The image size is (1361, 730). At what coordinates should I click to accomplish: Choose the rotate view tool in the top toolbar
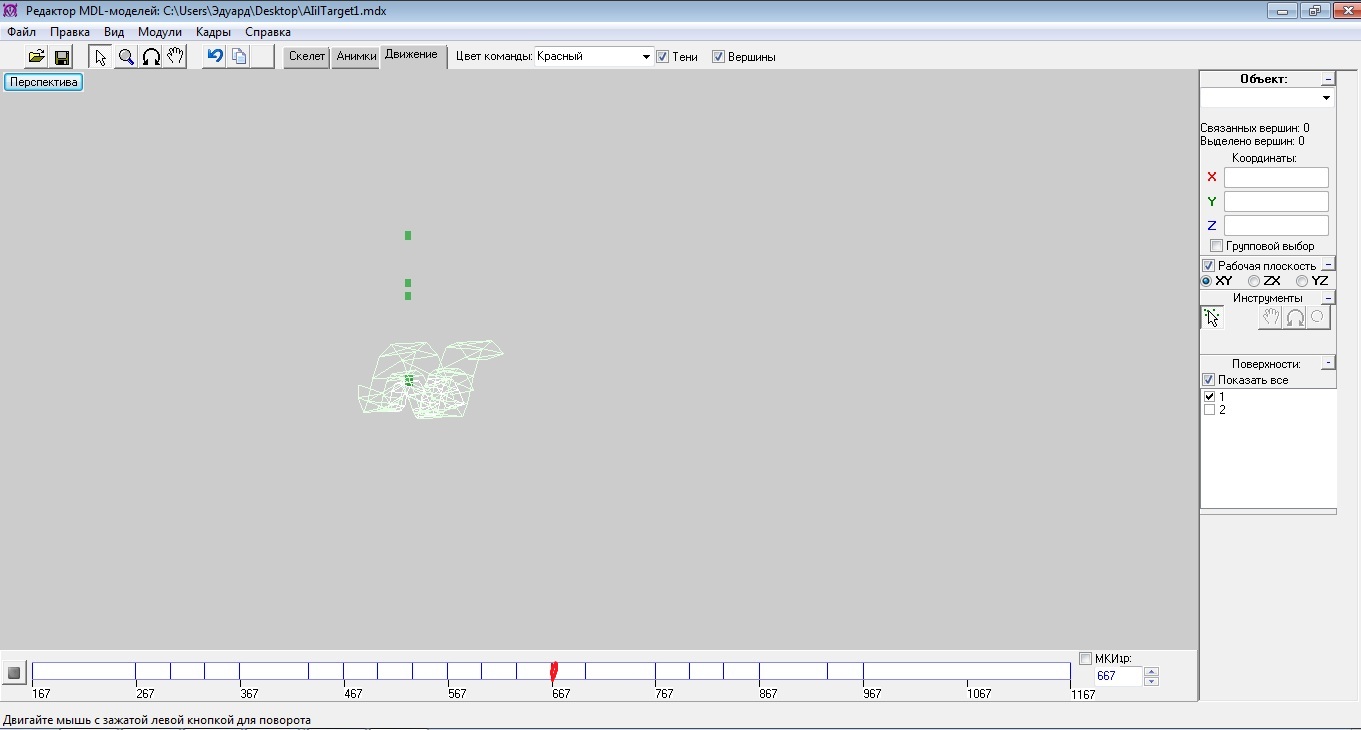coord(151,57)
